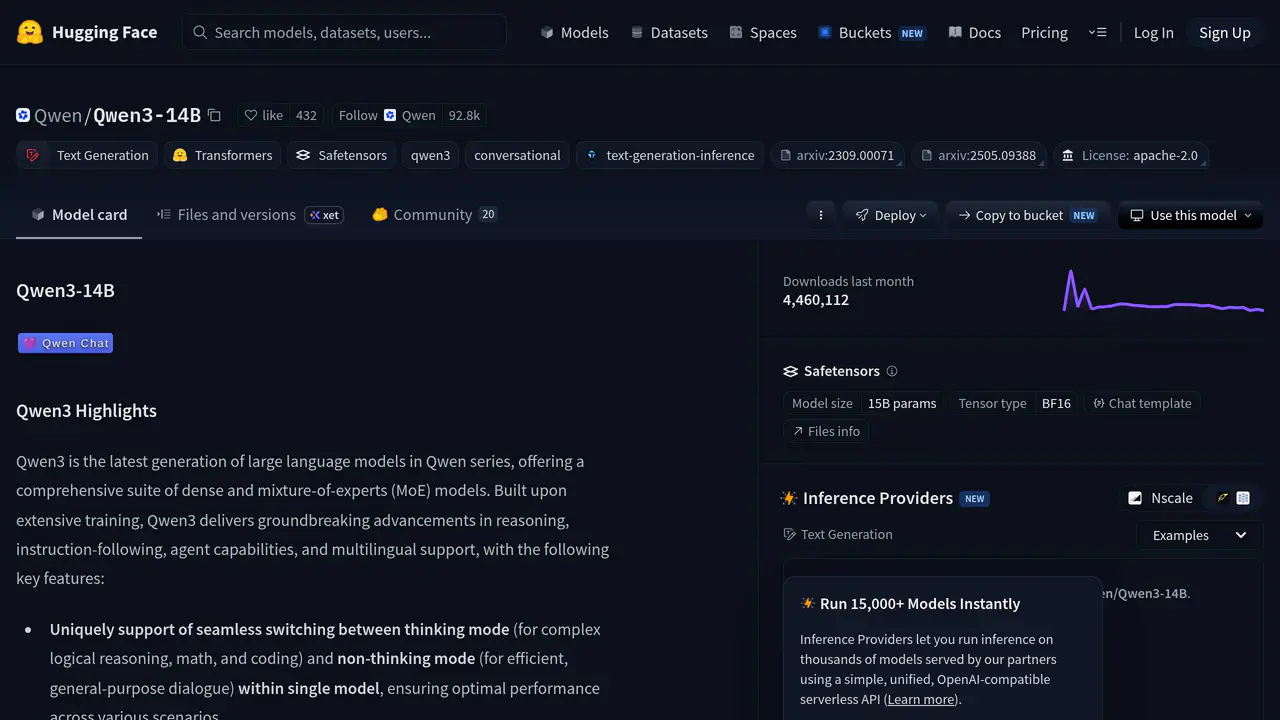The height and width of the screenshot is (720, 1280).
Task: Open the Qwen organization link in title
Action: (57, 115)
